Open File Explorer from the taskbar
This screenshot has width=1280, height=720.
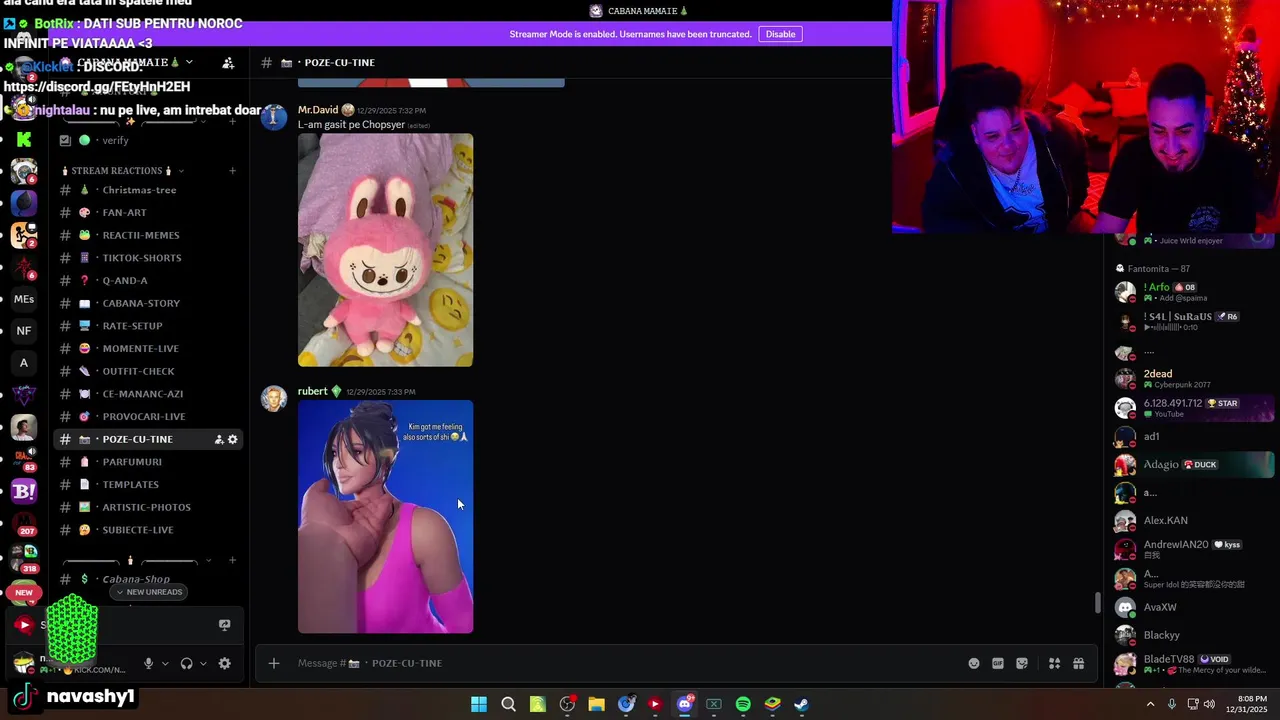(596, 704)
